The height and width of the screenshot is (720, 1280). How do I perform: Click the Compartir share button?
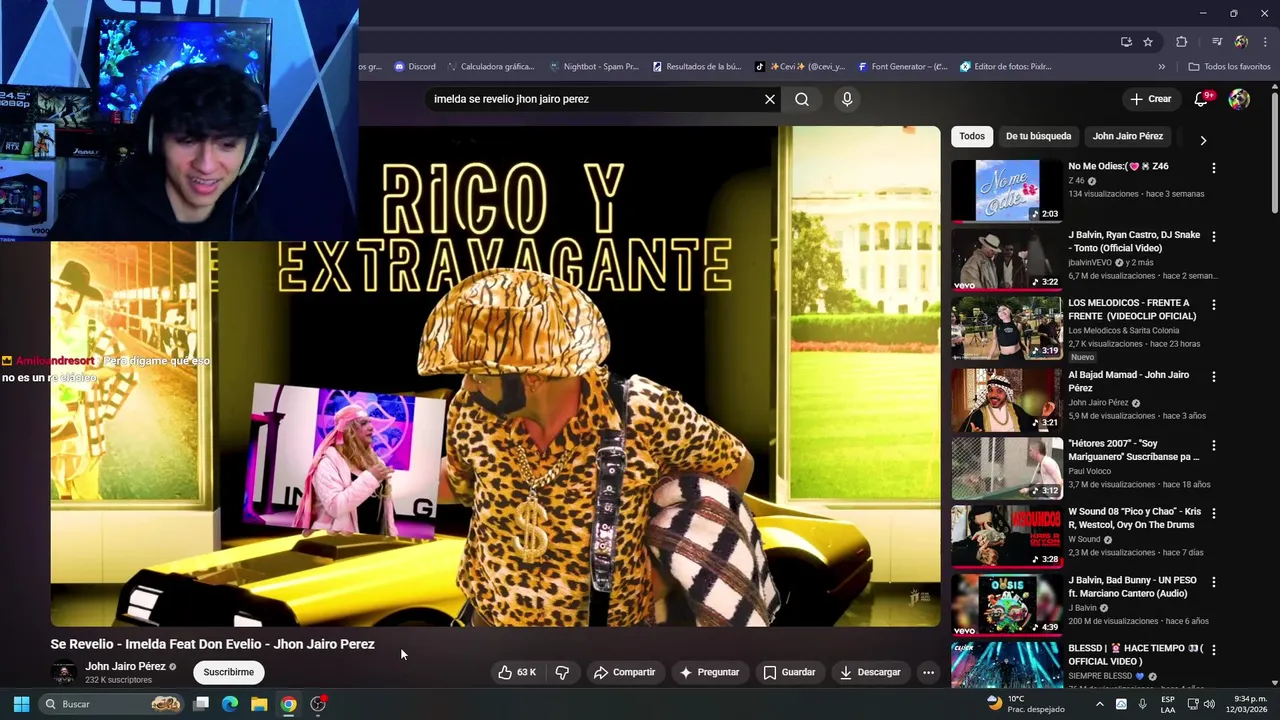pyautogui.click(x=624, y=672)
